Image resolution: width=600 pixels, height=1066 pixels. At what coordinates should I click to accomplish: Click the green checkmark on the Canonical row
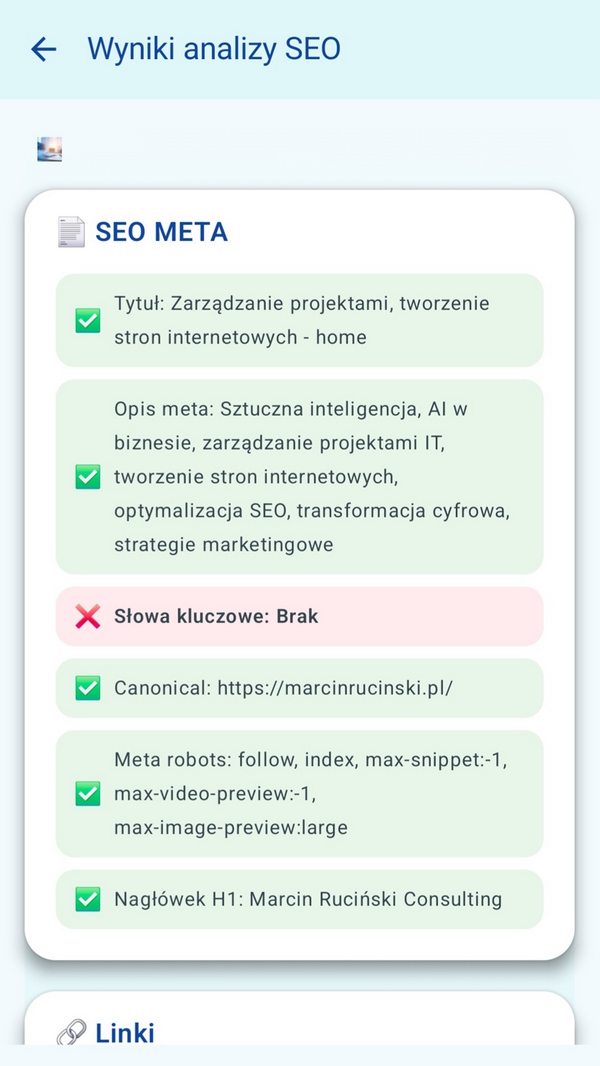click(87, 688)
